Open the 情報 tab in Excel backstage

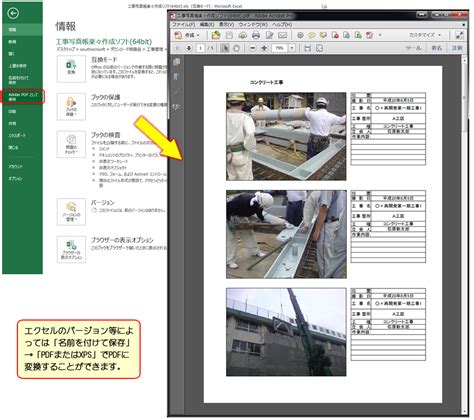tap(22, 30)
